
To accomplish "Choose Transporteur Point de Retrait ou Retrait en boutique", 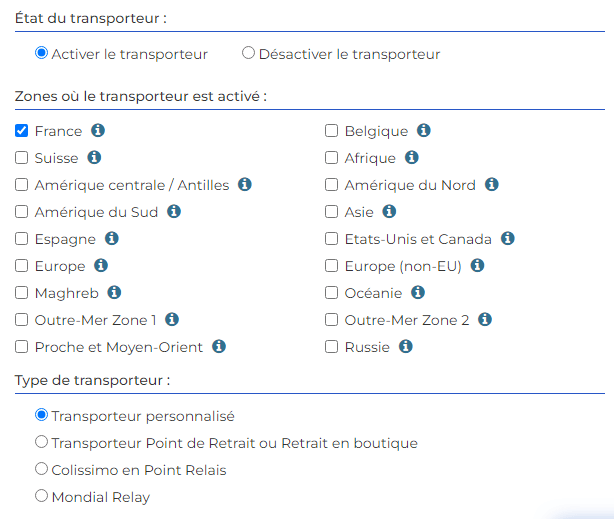I will [x=42, y=441].
